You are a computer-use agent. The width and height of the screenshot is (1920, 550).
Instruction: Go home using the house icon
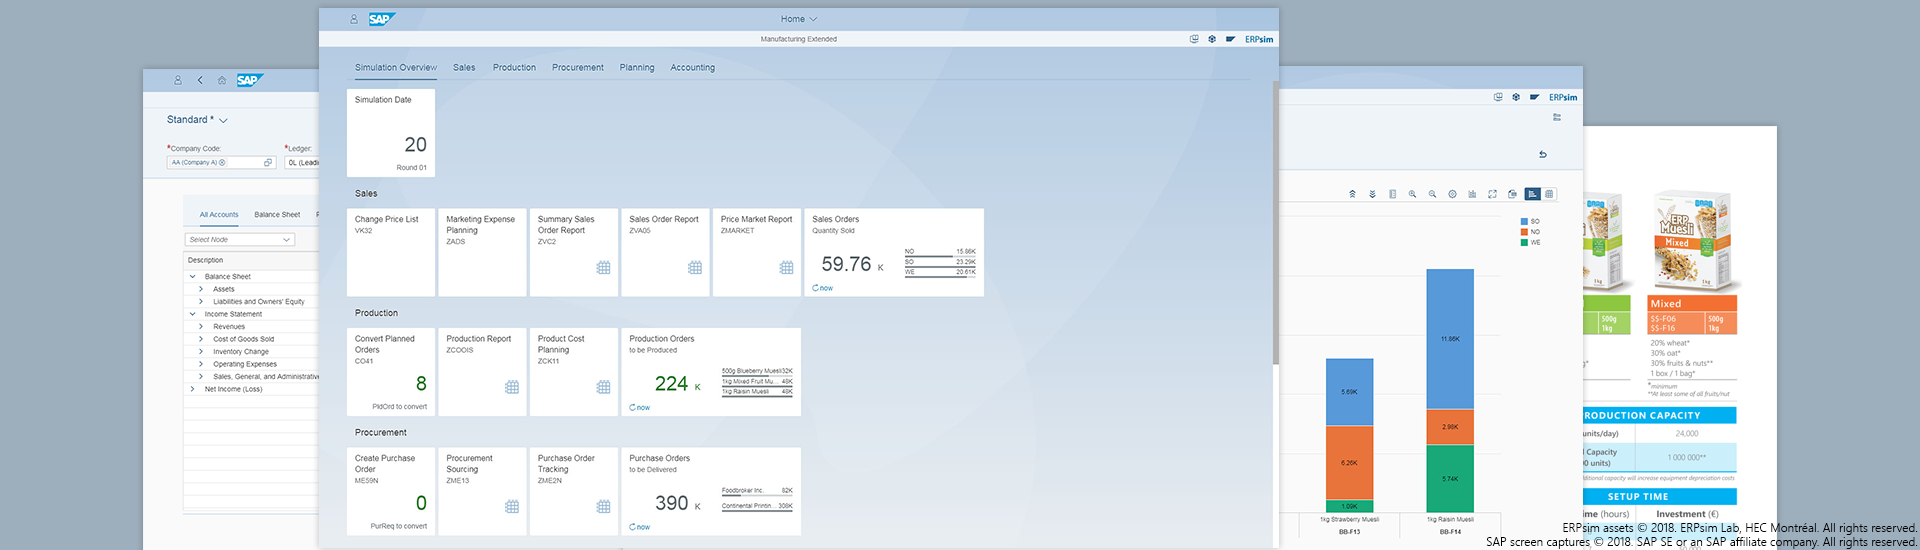pyautogui.click(x=222, y=80)
